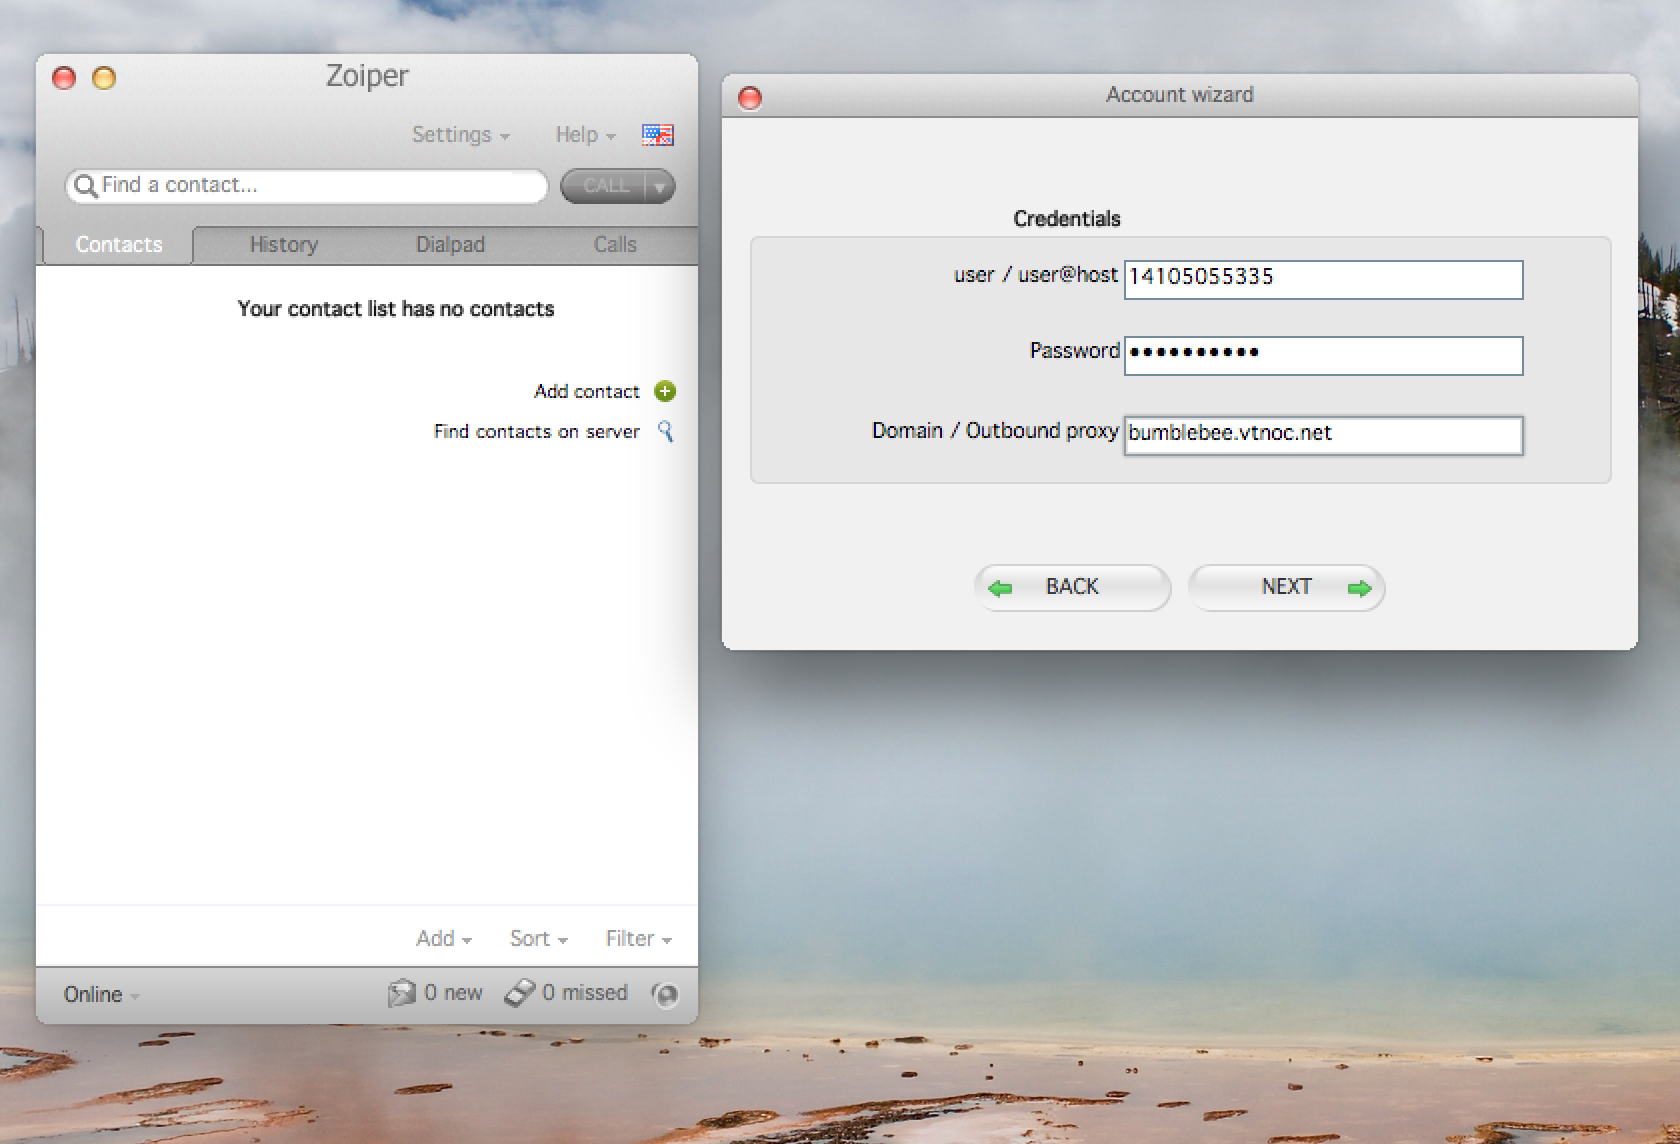Close the Account wizard window
Viewport: 1680px width, 1144px height.
749,97
